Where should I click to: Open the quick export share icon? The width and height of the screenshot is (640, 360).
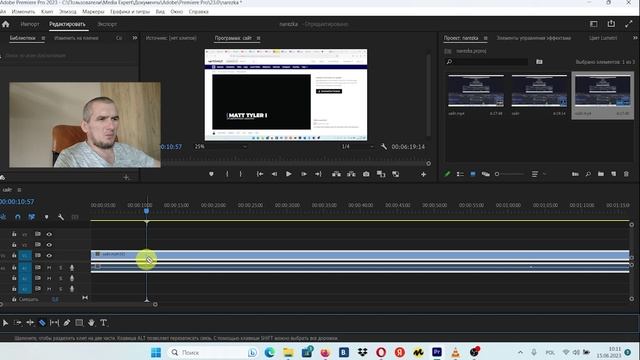point(611,24)
